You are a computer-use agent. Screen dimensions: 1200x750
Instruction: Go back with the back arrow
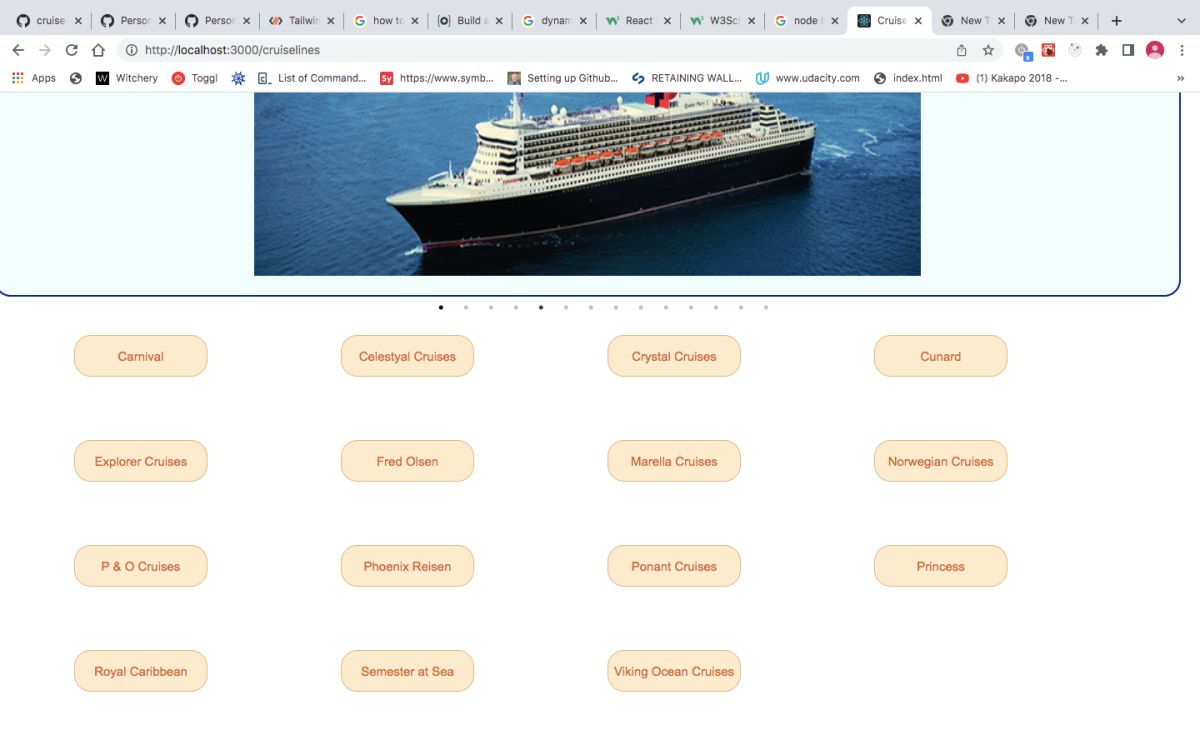pyautogui.click(x=18, y=50)
